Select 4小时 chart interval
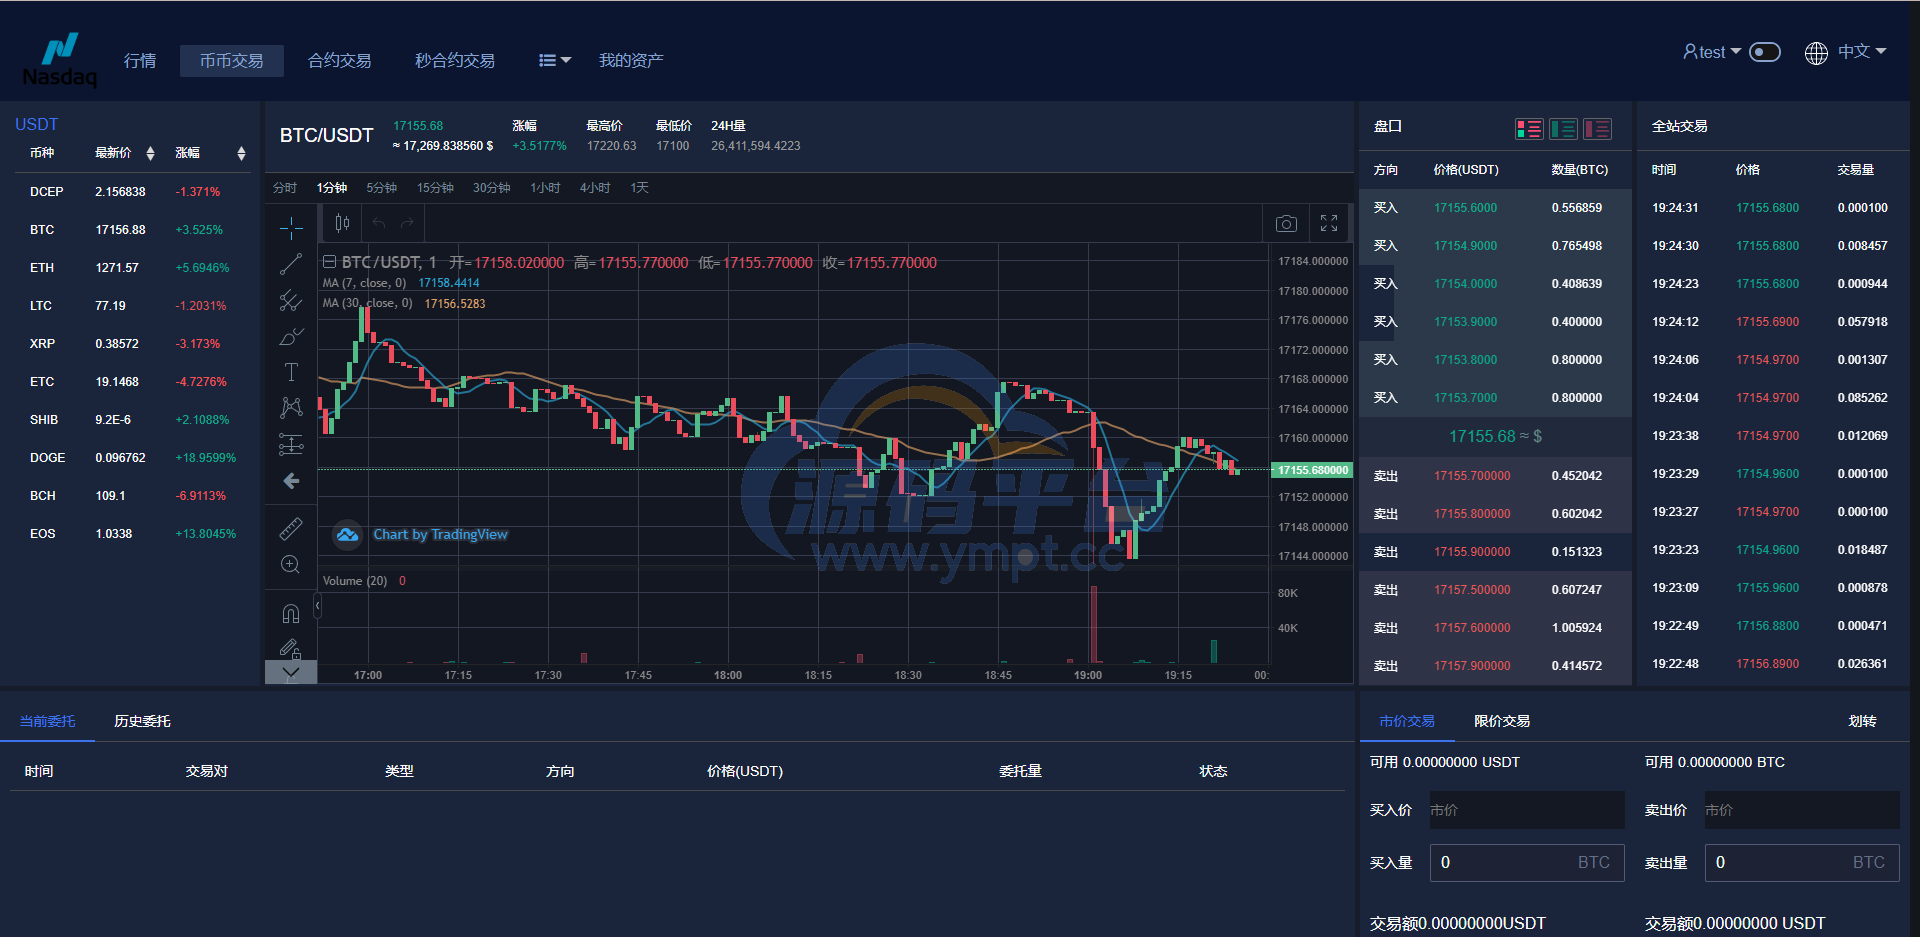Viewport: 1920px width, 937px height. tap(595, 188)
